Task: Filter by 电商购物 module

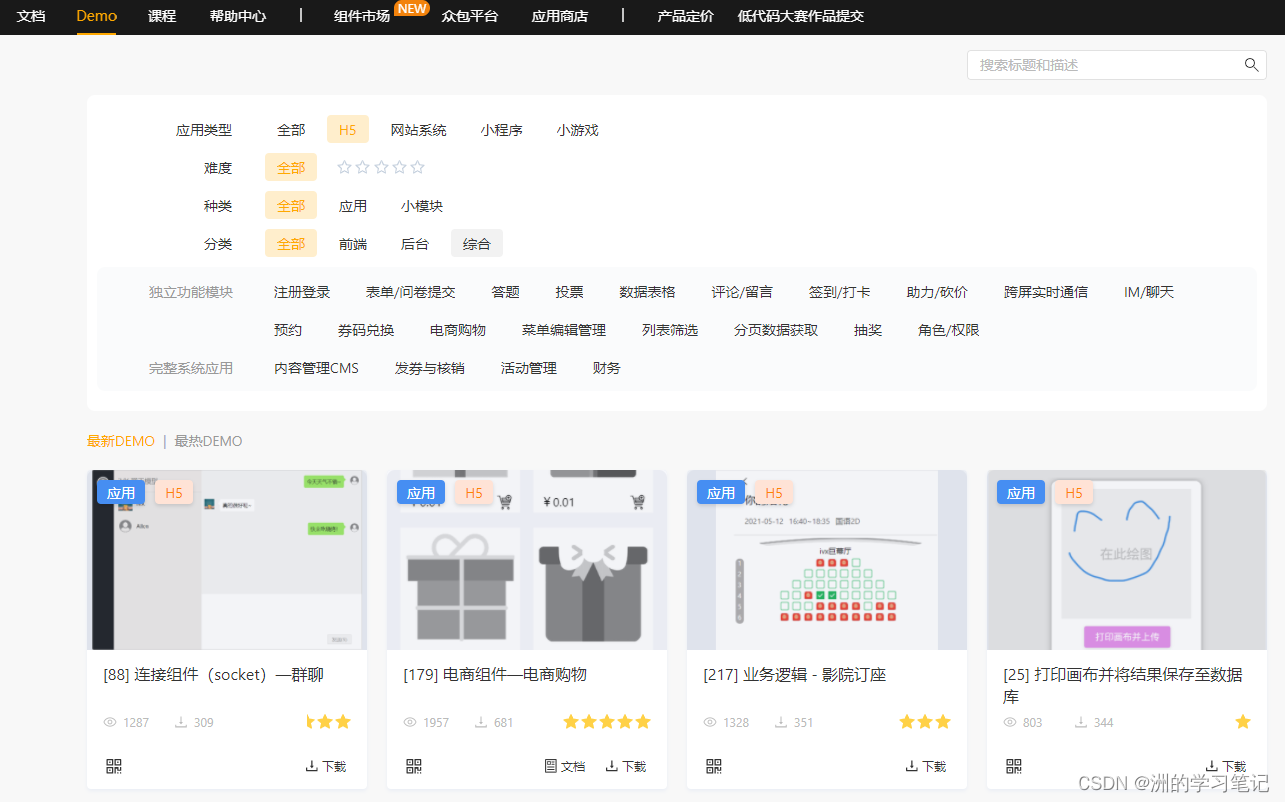Action: pyautogui.click(x=458, y=330)
